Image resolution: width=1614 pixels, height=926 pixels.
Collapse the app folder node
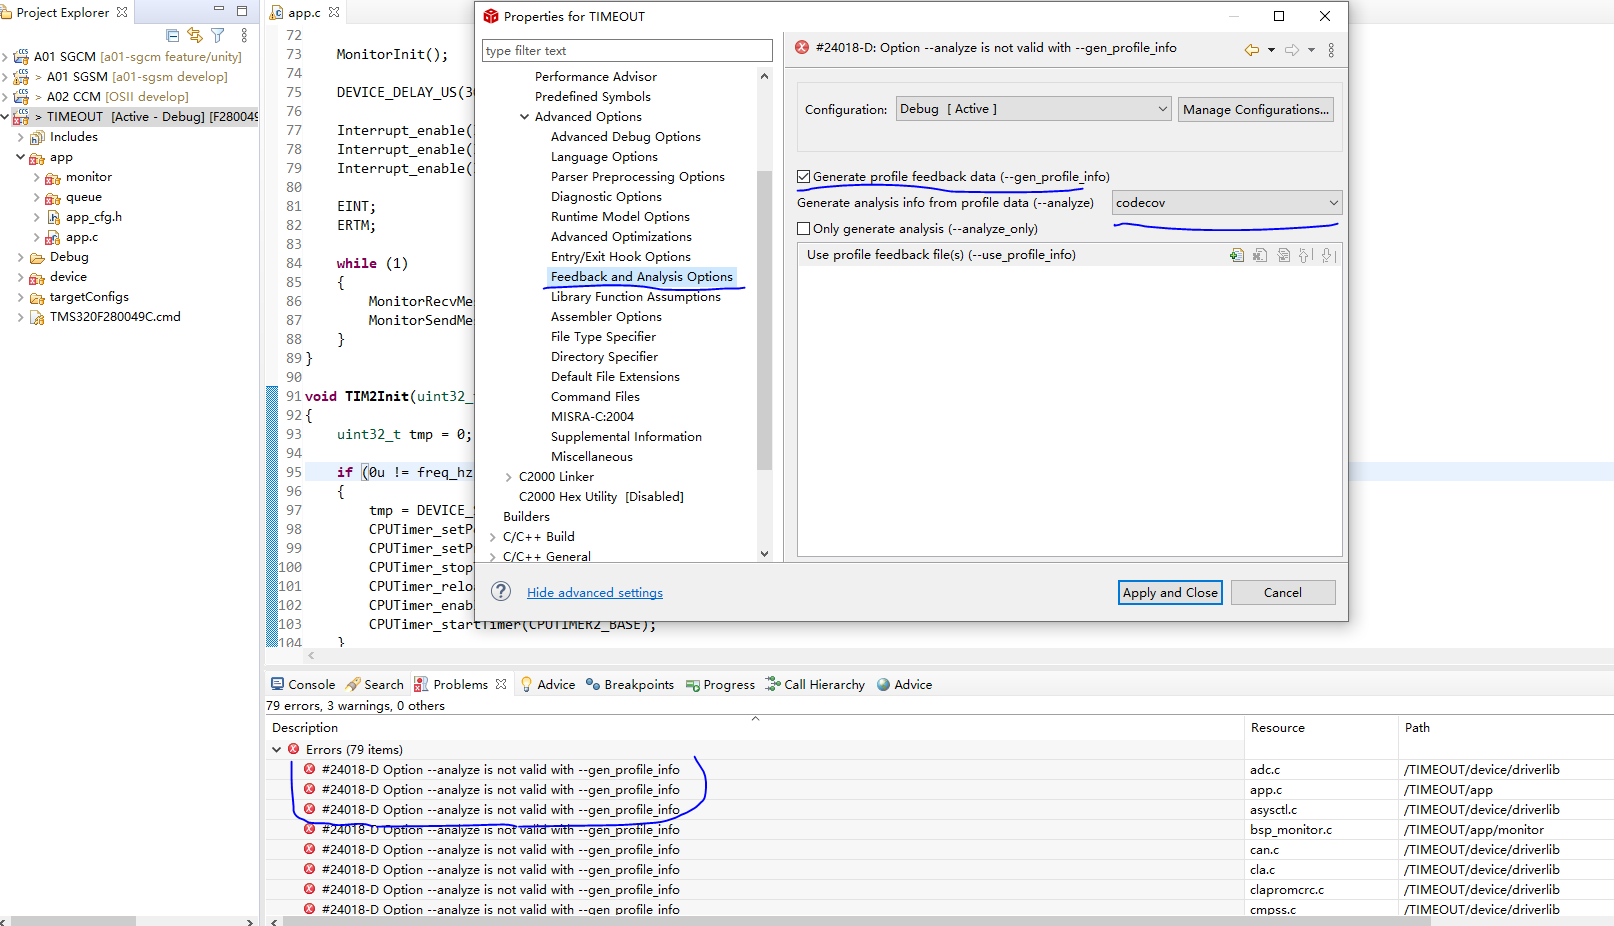tap(20, 157)
